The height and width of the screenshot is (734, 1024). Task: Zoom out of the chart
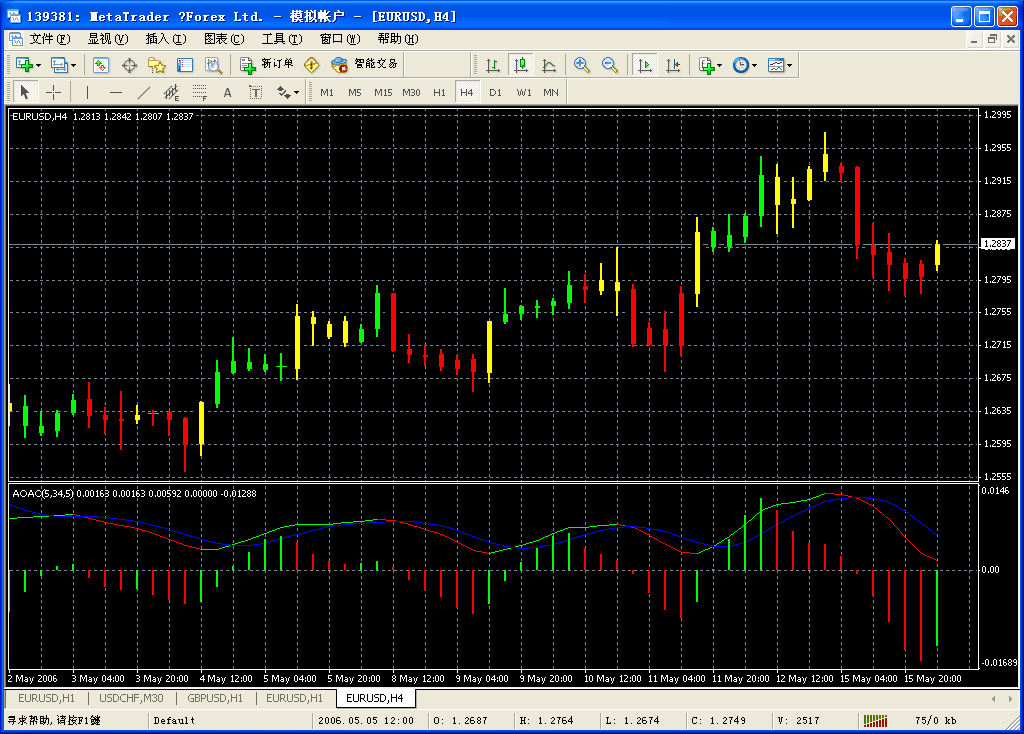[610, 65]
